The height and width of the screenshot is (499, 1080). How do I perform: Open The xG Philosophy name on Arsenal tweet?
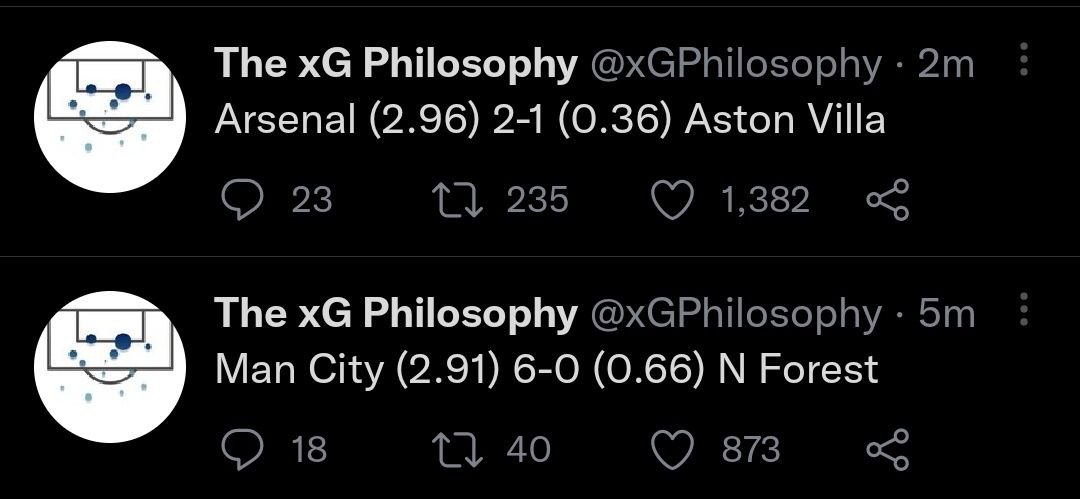click(396, 64)
